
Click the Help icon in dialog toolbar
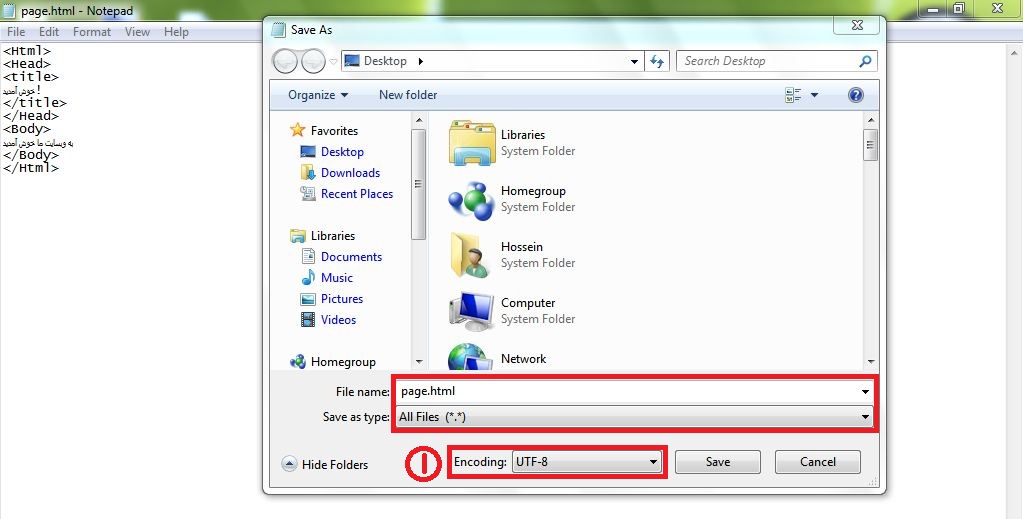(x=855, y=95)
